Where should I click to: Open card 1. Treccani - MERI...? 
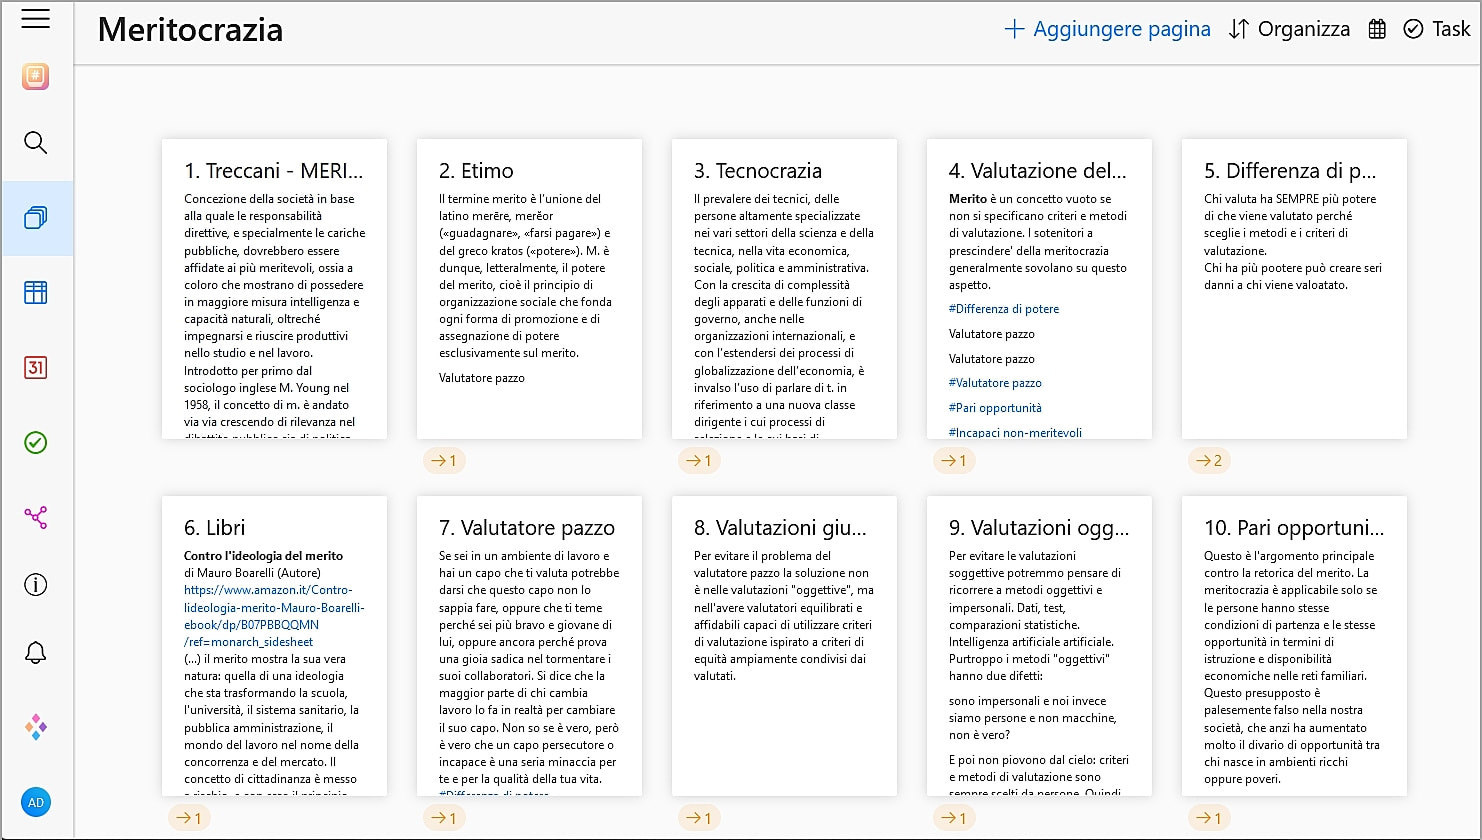pos(274,289)
